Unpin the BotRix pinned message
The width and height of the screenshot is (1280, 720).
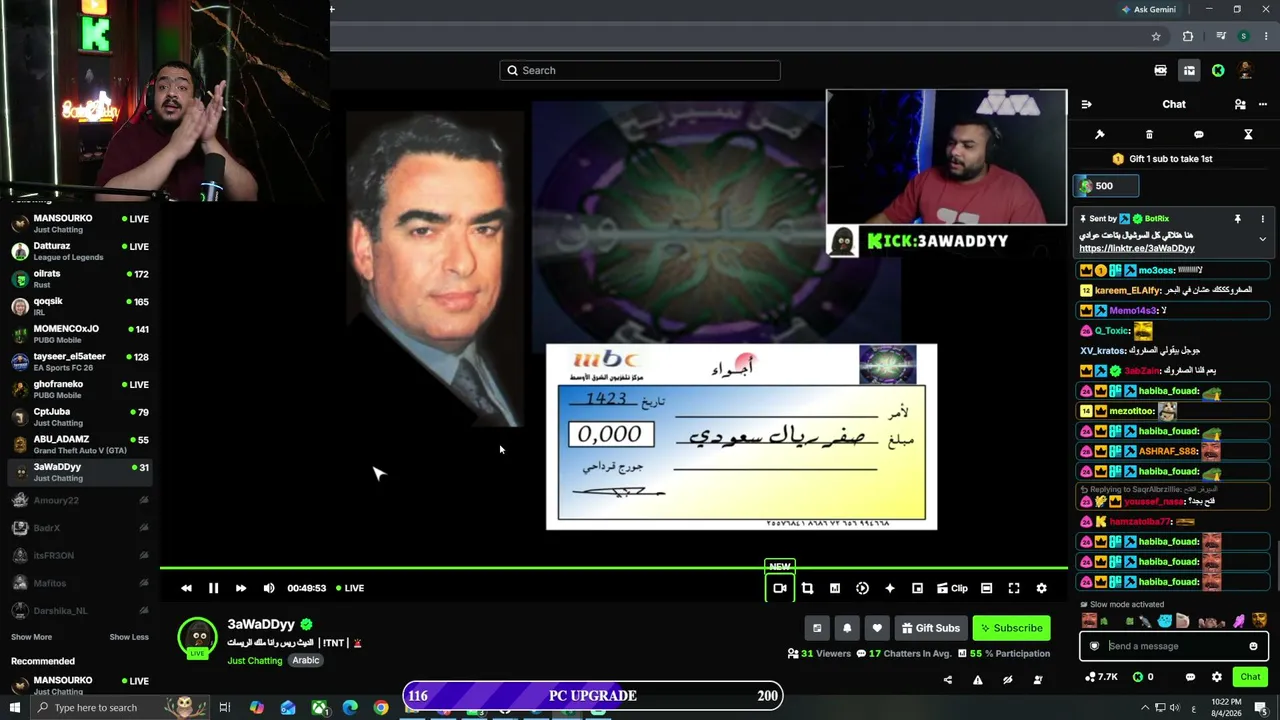tap(1237, 219)
